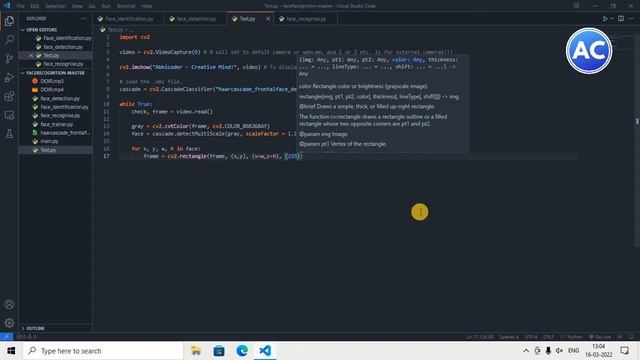Select Test.py in the folder tree
The image size is (640, 360).
(56, 150)
